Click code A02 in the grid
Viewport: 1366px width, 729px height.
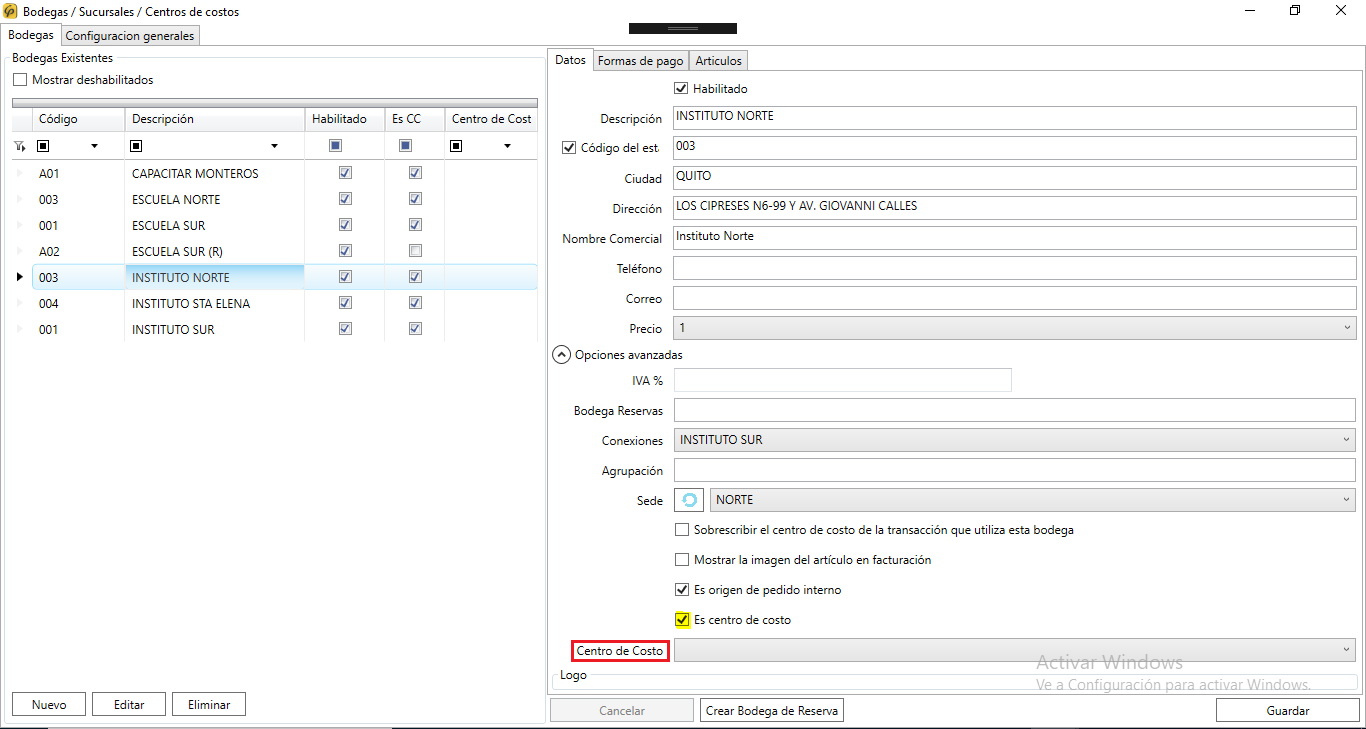[x=49, y=251]
